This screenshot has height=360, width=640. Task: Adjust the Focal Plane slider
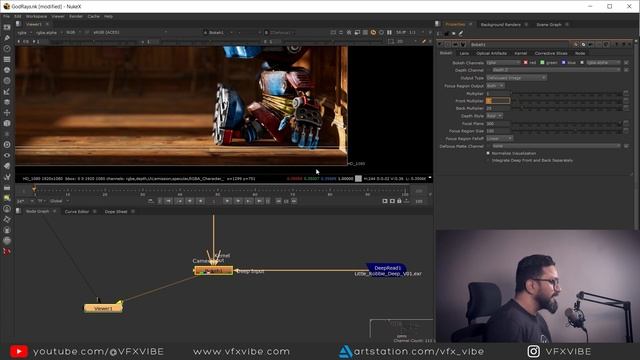[x=567, y=123]
